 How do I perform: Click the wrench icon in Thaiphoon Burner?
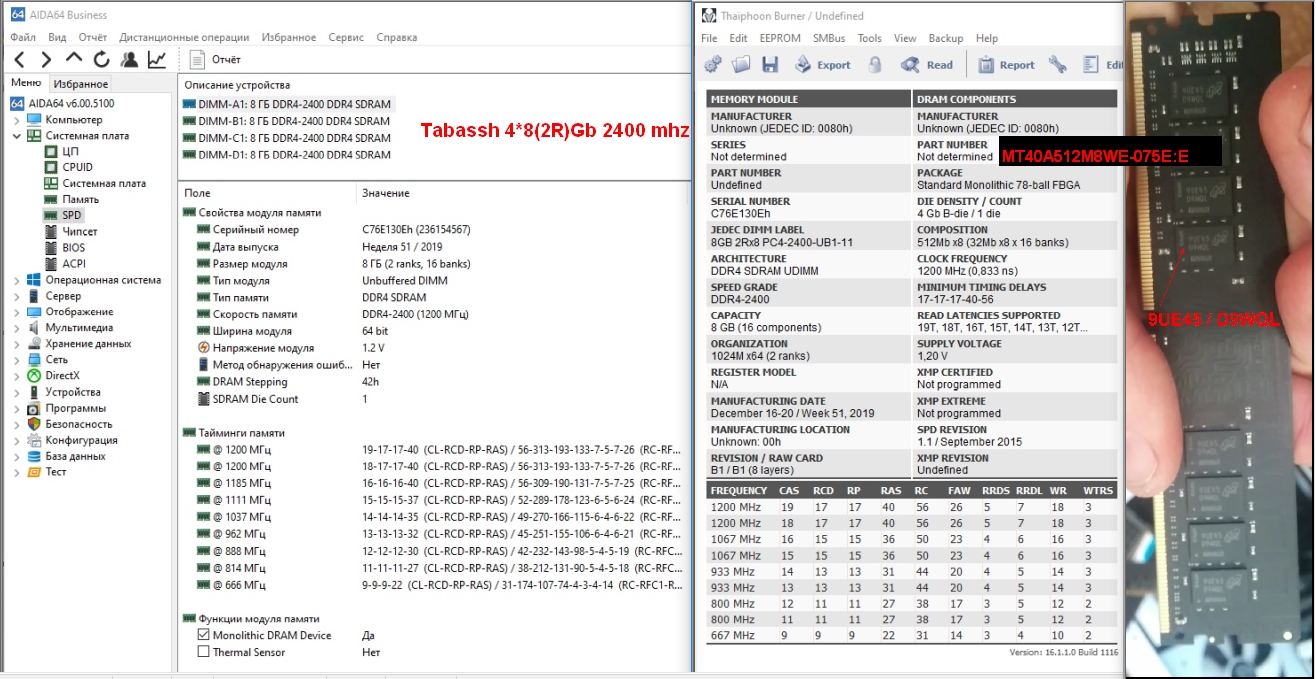point(1057,65)
